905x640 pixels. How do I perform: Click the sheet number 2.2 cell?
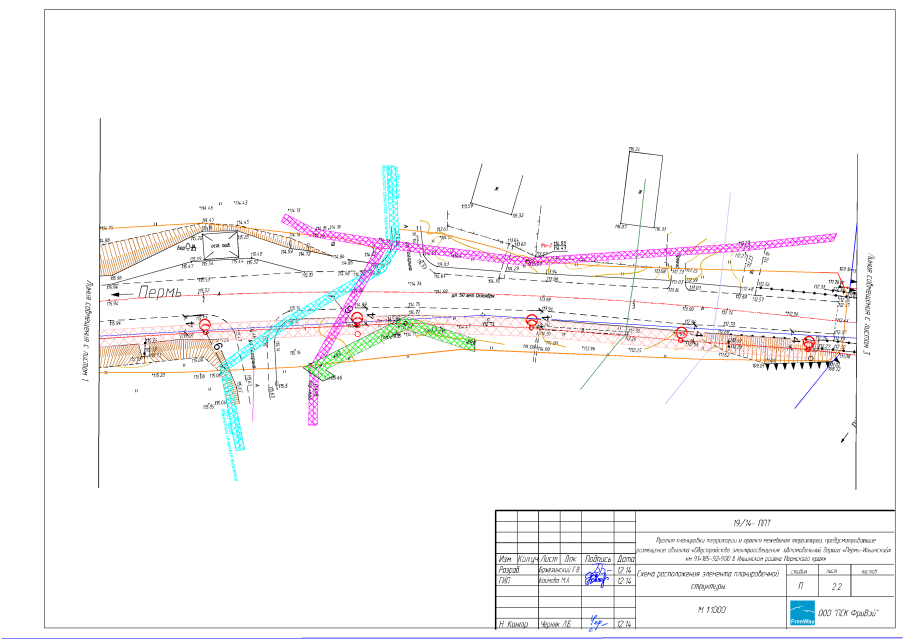click(837, 587)
